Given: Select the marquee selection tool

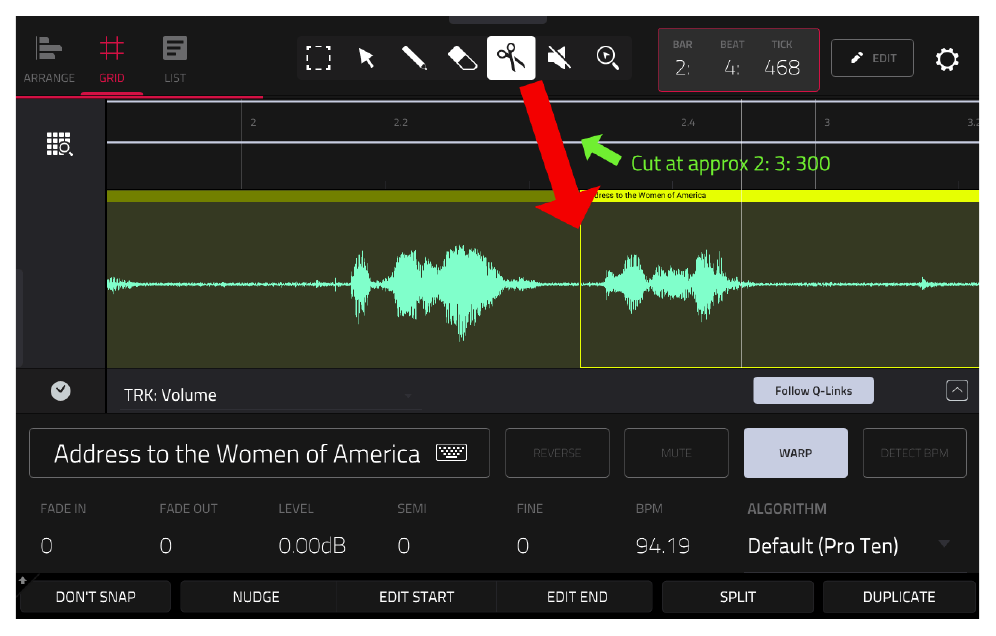Looking at the screenshot, I should tap(318, 58).
